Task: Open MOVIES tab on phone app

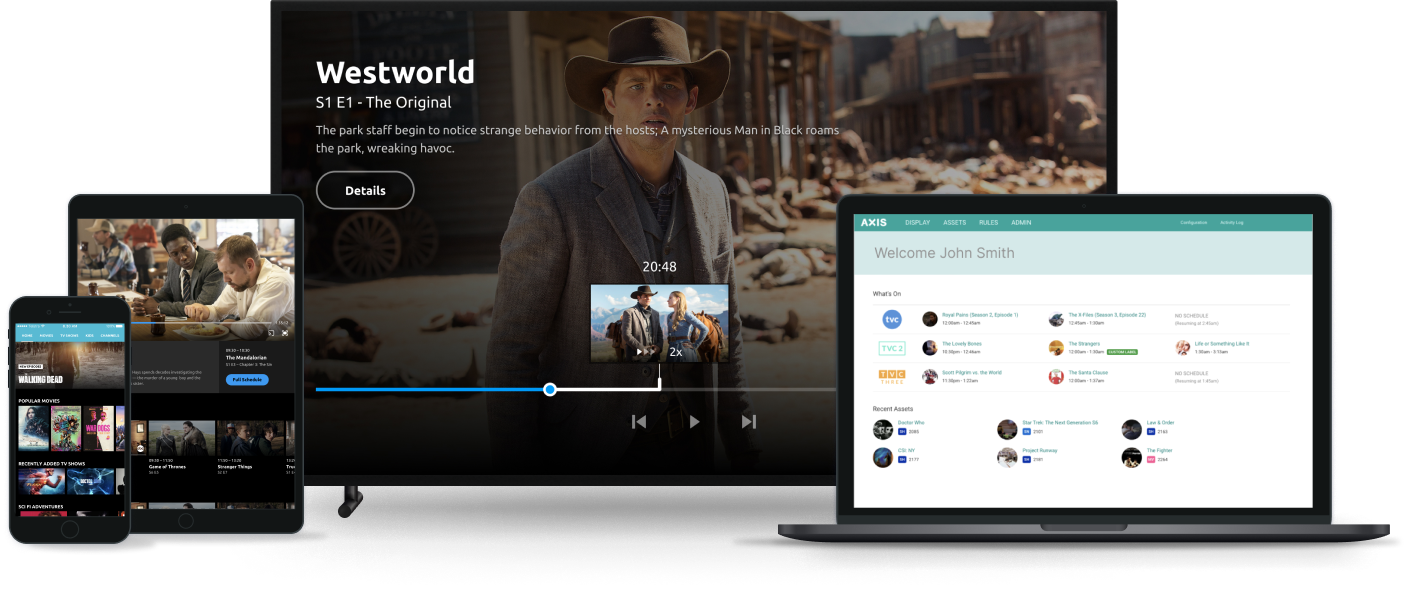Action: click(x=46, y=336)
